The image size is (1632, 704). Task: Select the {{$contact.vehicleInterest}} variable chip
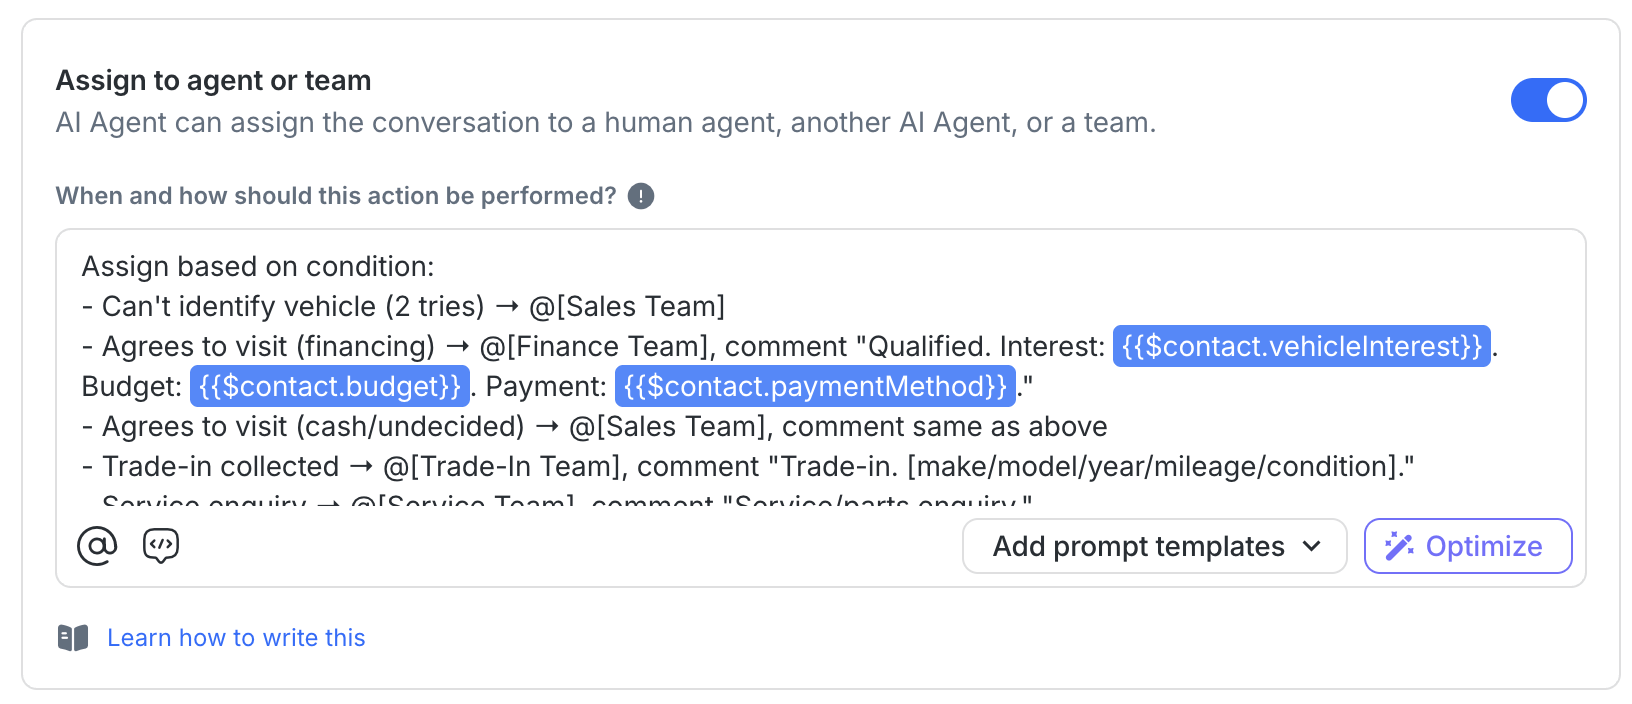(x=1301, y=346)
